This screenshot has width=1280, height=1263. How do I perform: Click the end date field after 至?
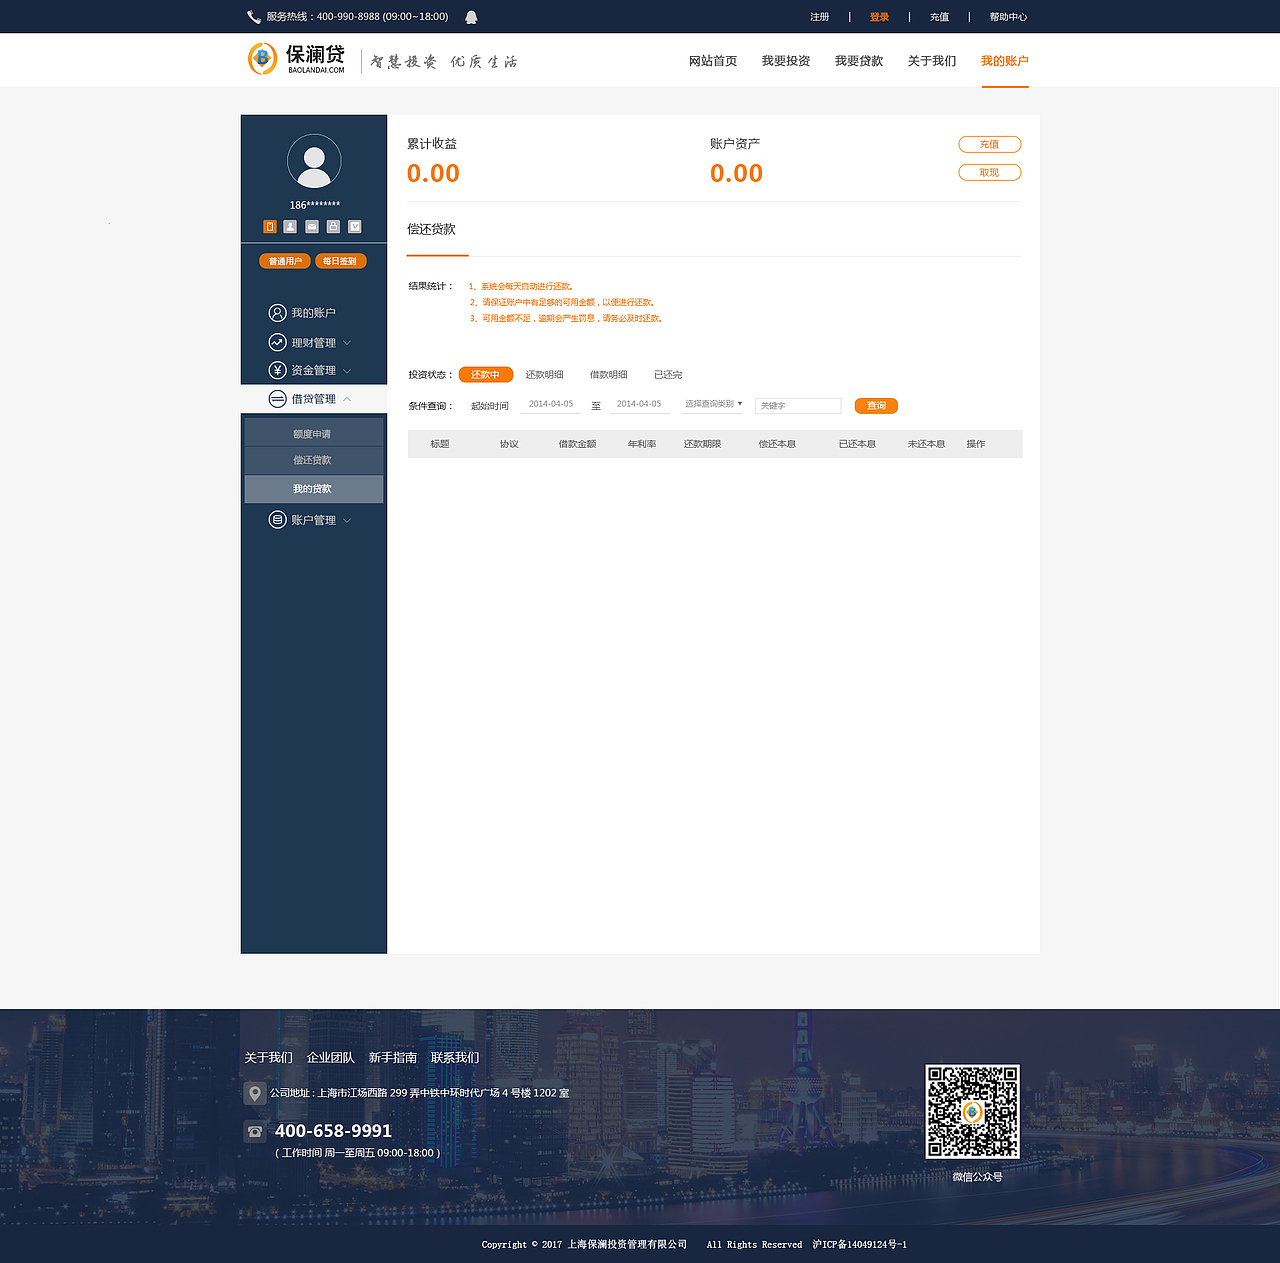pos(639,405)
